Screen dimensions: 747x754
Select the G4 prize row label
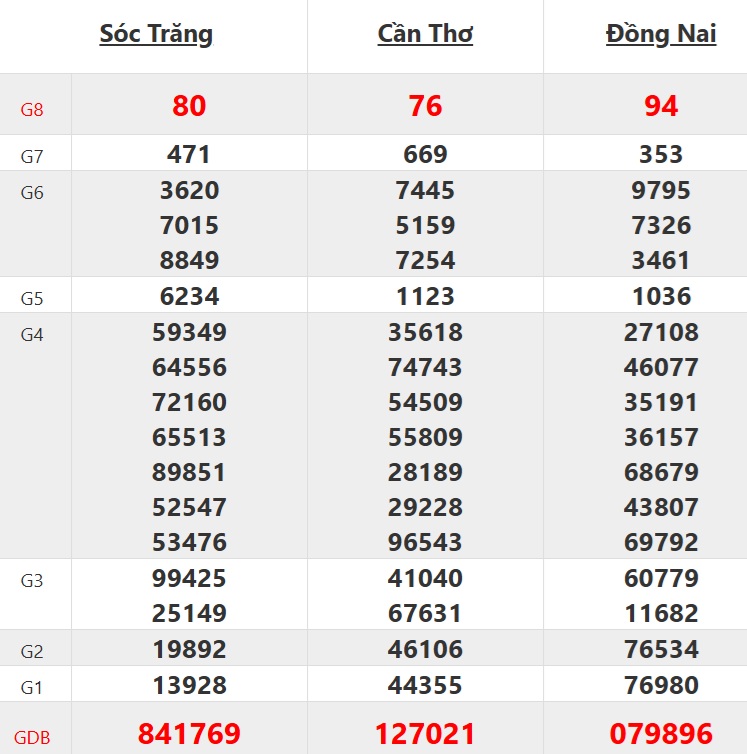[32, 334]
